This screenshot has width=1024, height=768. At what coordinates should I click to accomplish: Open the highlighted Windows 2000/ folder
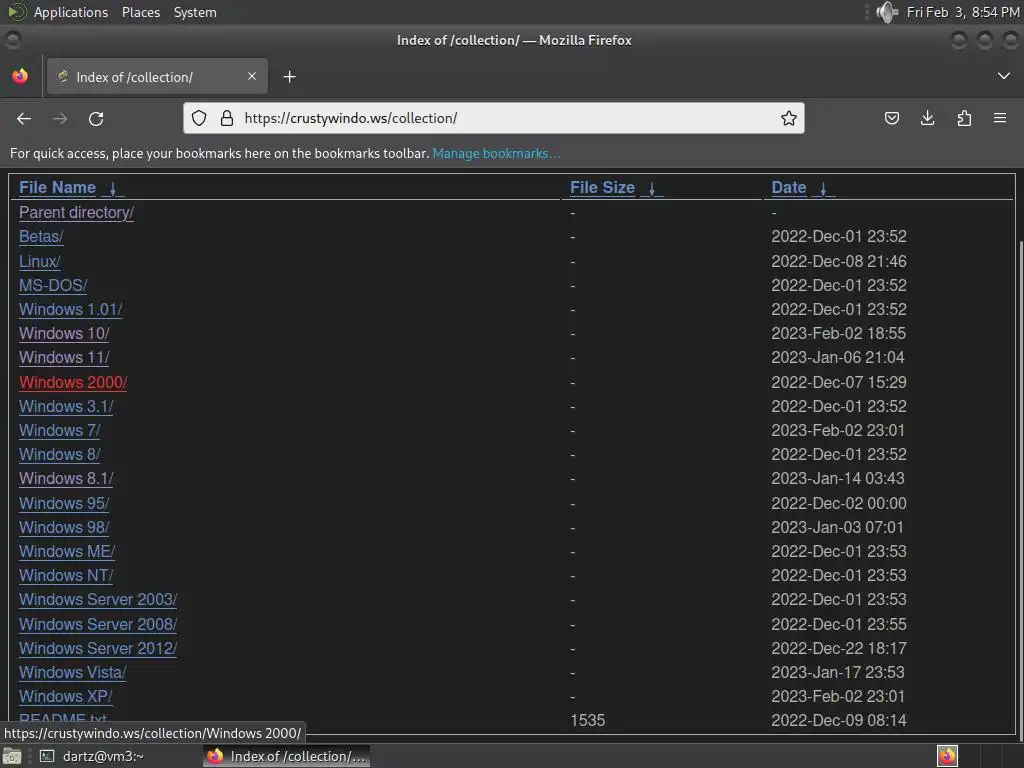73,382
